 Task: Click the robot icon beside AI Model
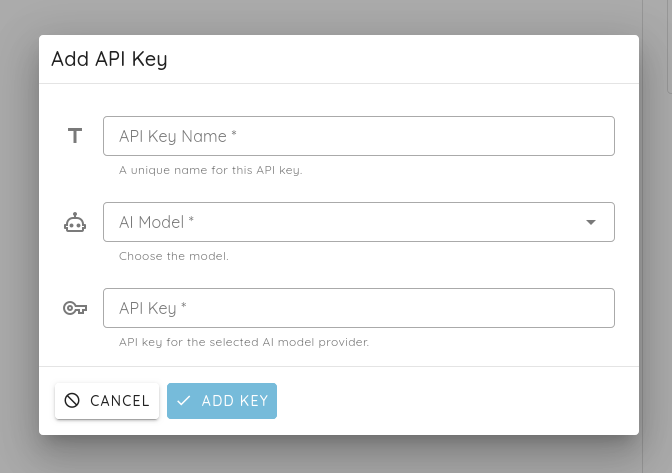[x=75, y=222]
